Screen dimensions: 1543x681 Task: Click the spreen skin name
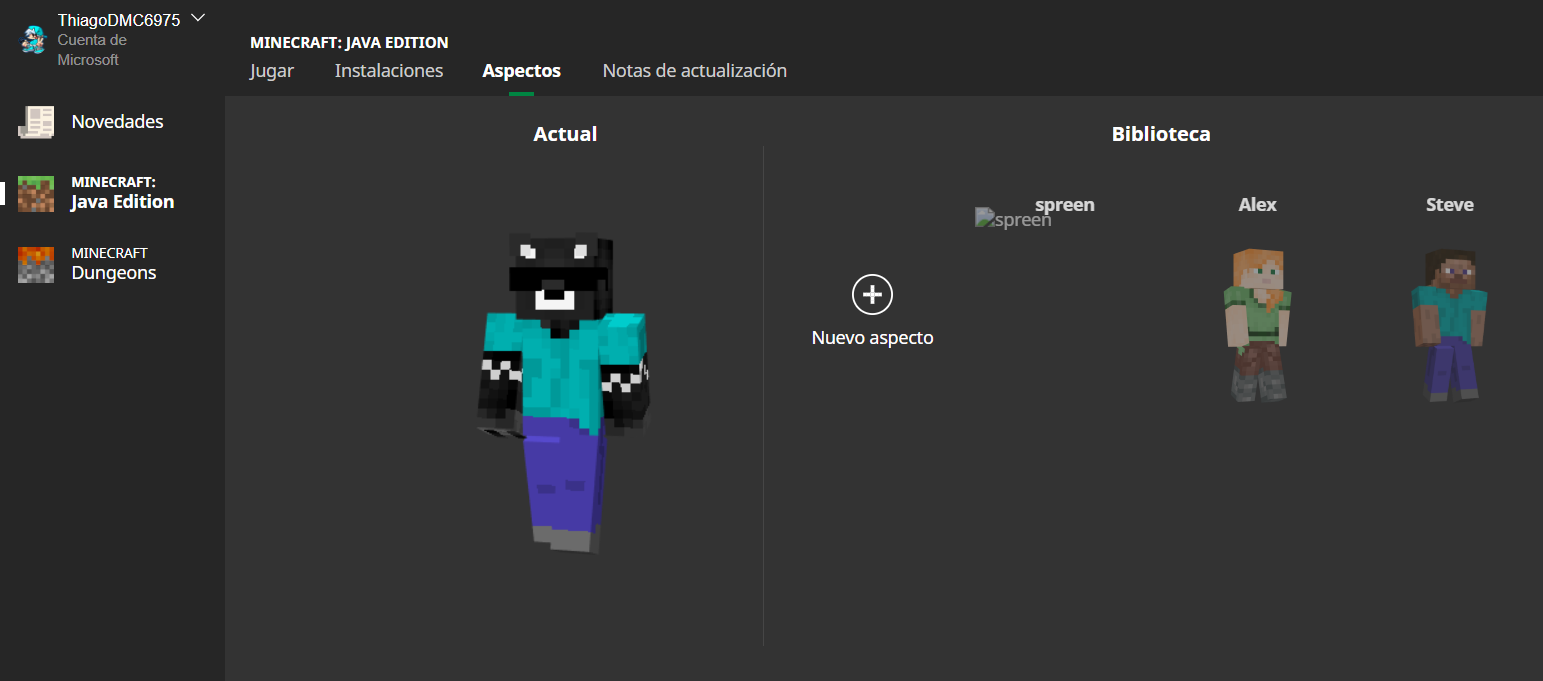[x=1065, y=205]
